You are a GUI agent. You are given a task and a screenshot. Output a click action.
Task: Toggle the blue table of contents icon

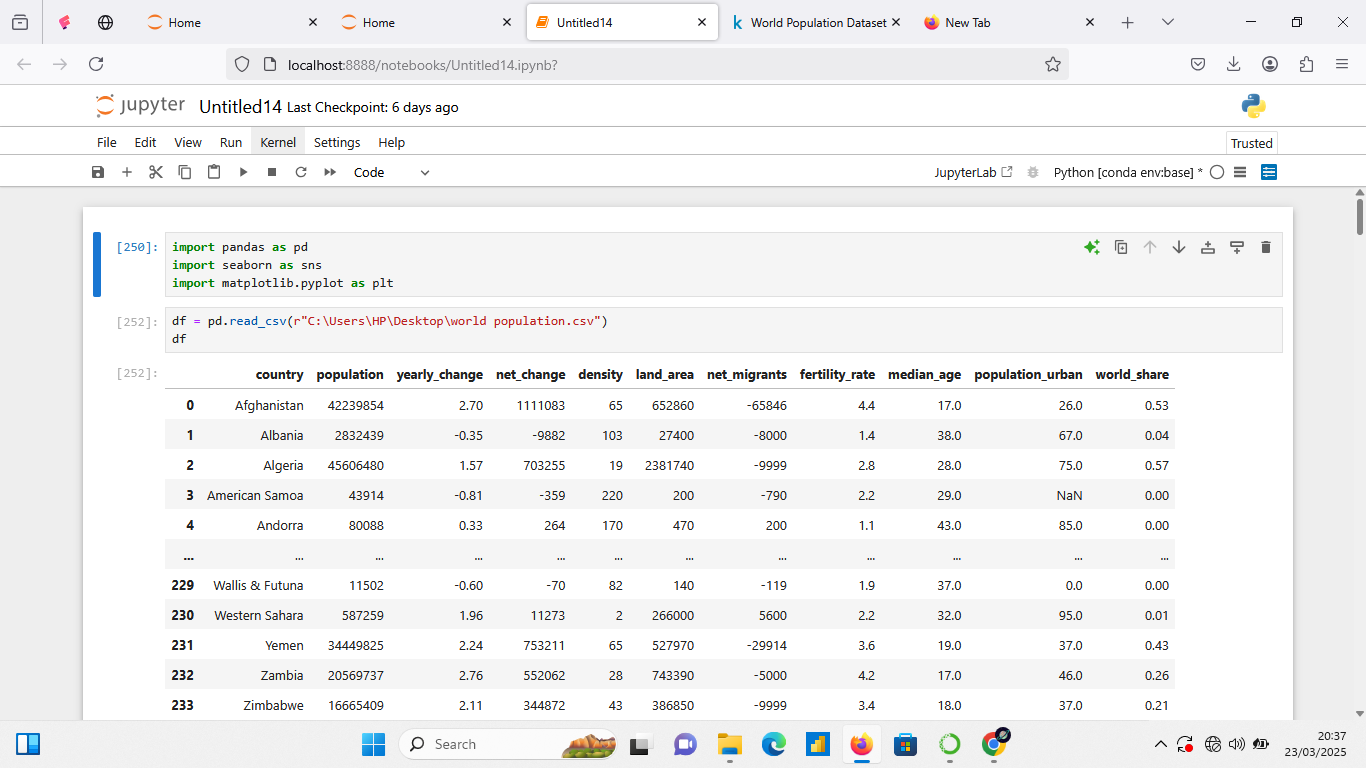pyautogui.click(x=1269, y=172)
